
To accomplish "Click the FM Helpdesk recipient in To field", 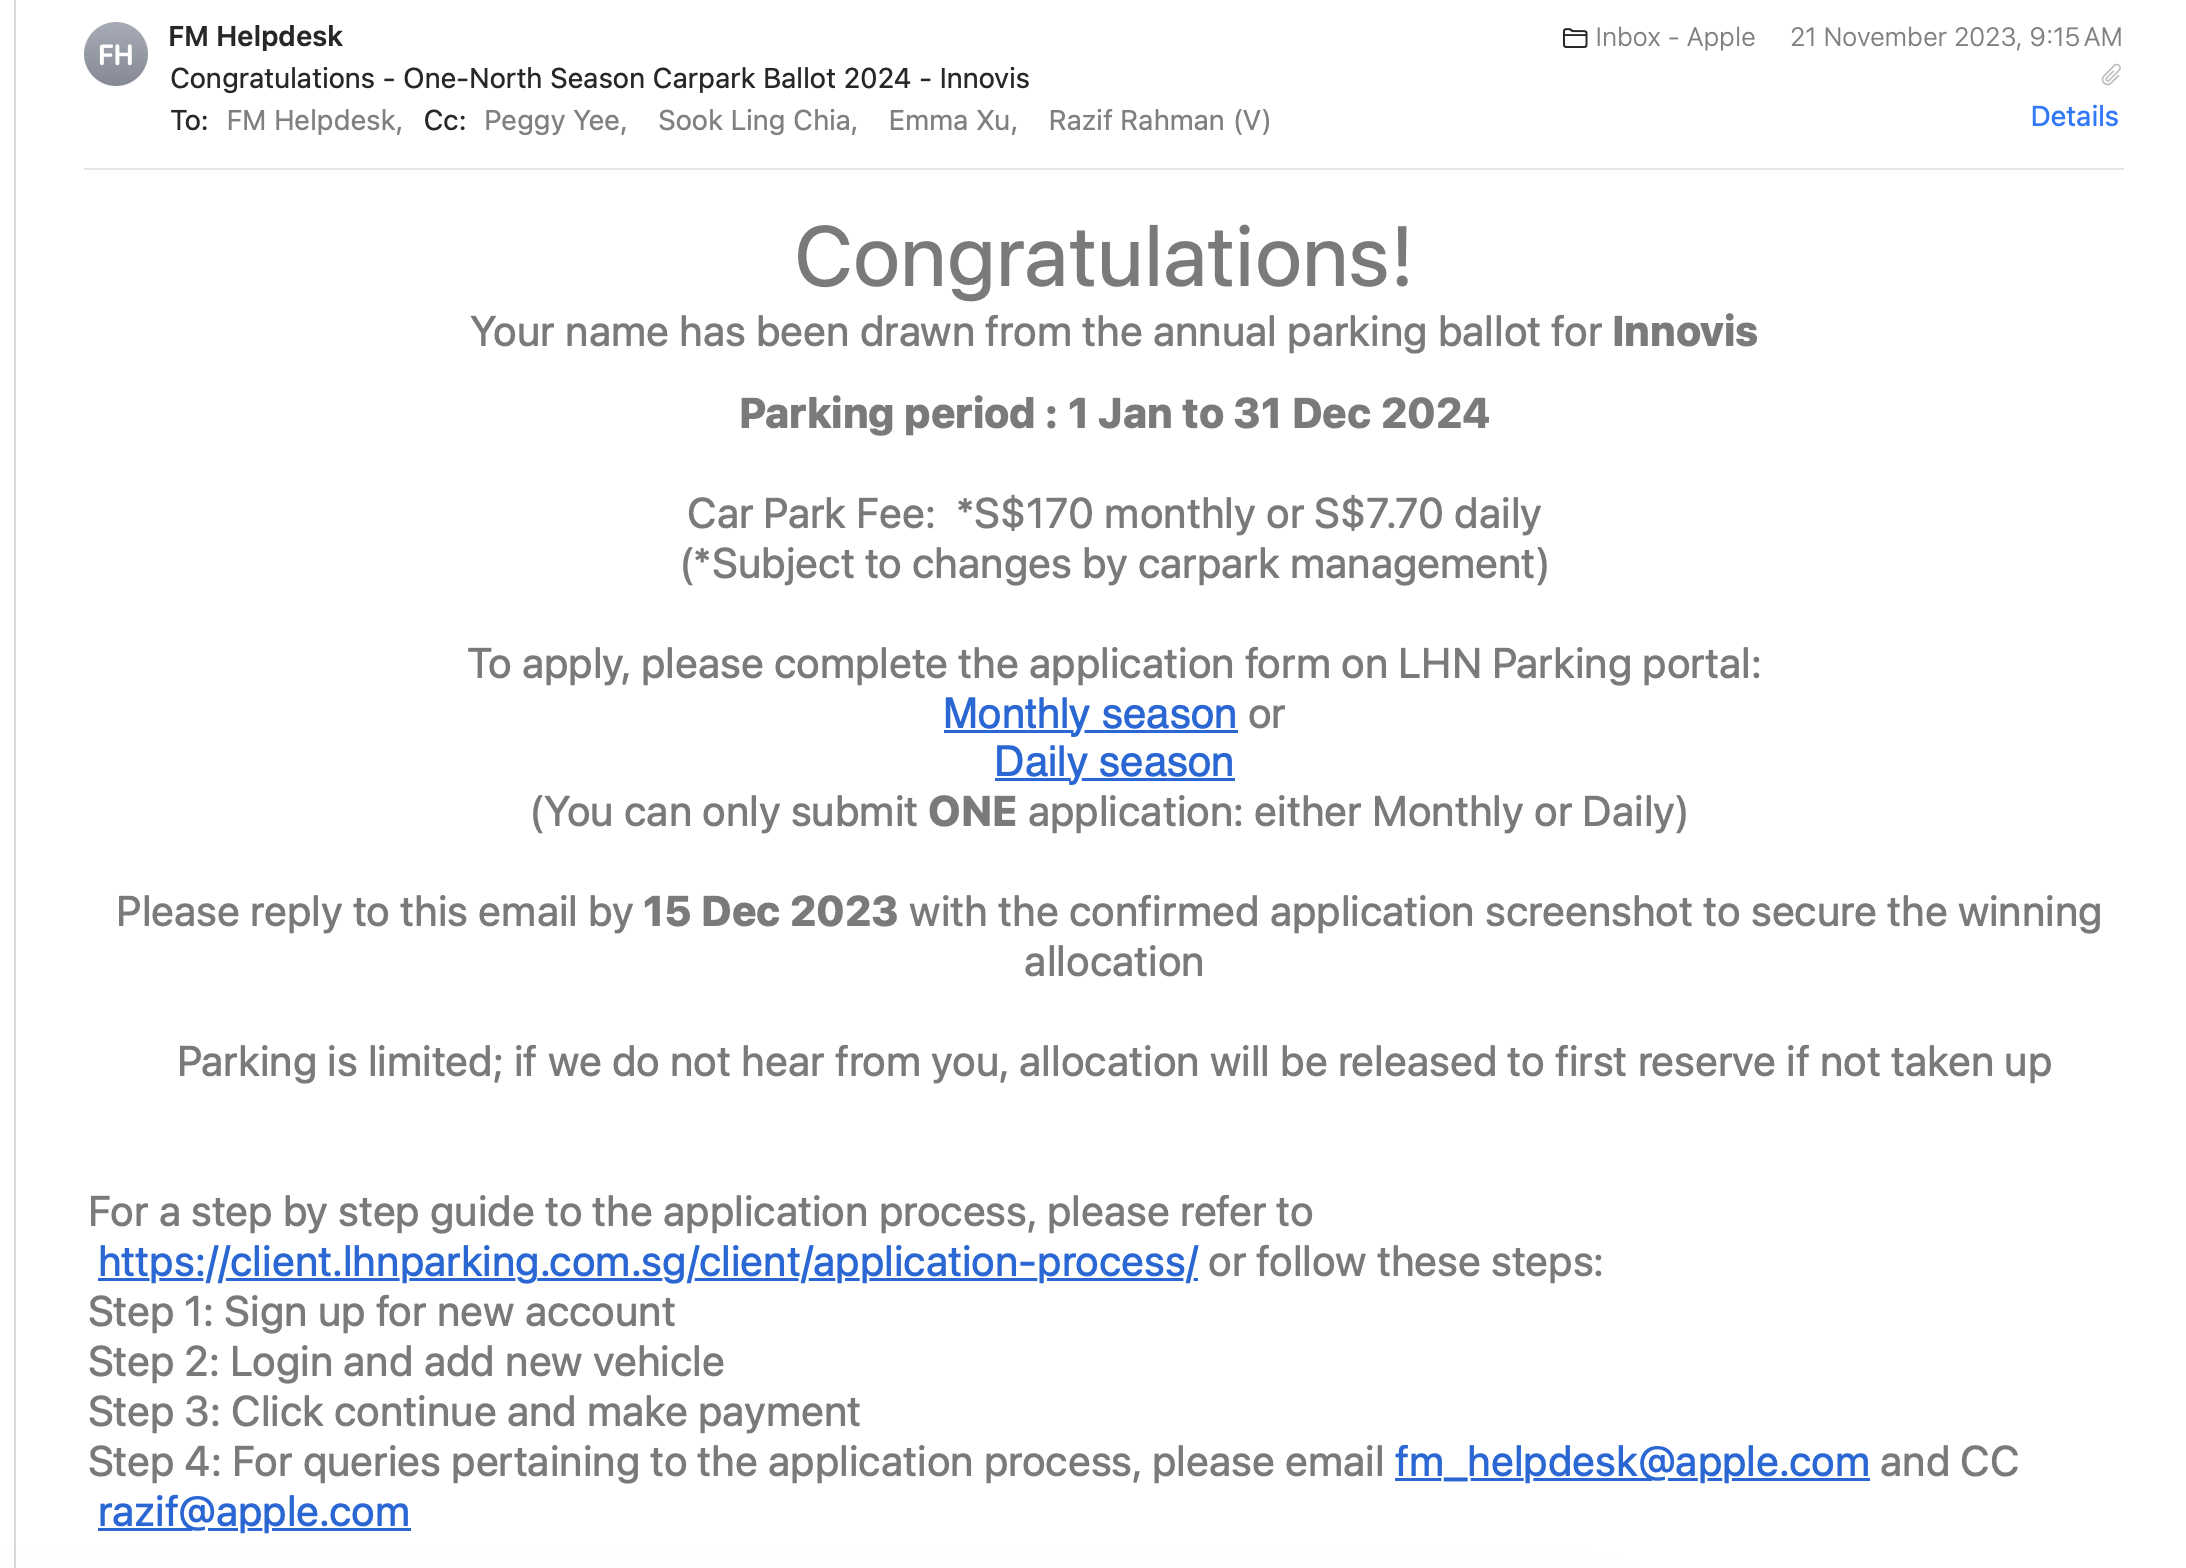I will tap(312, 121).
